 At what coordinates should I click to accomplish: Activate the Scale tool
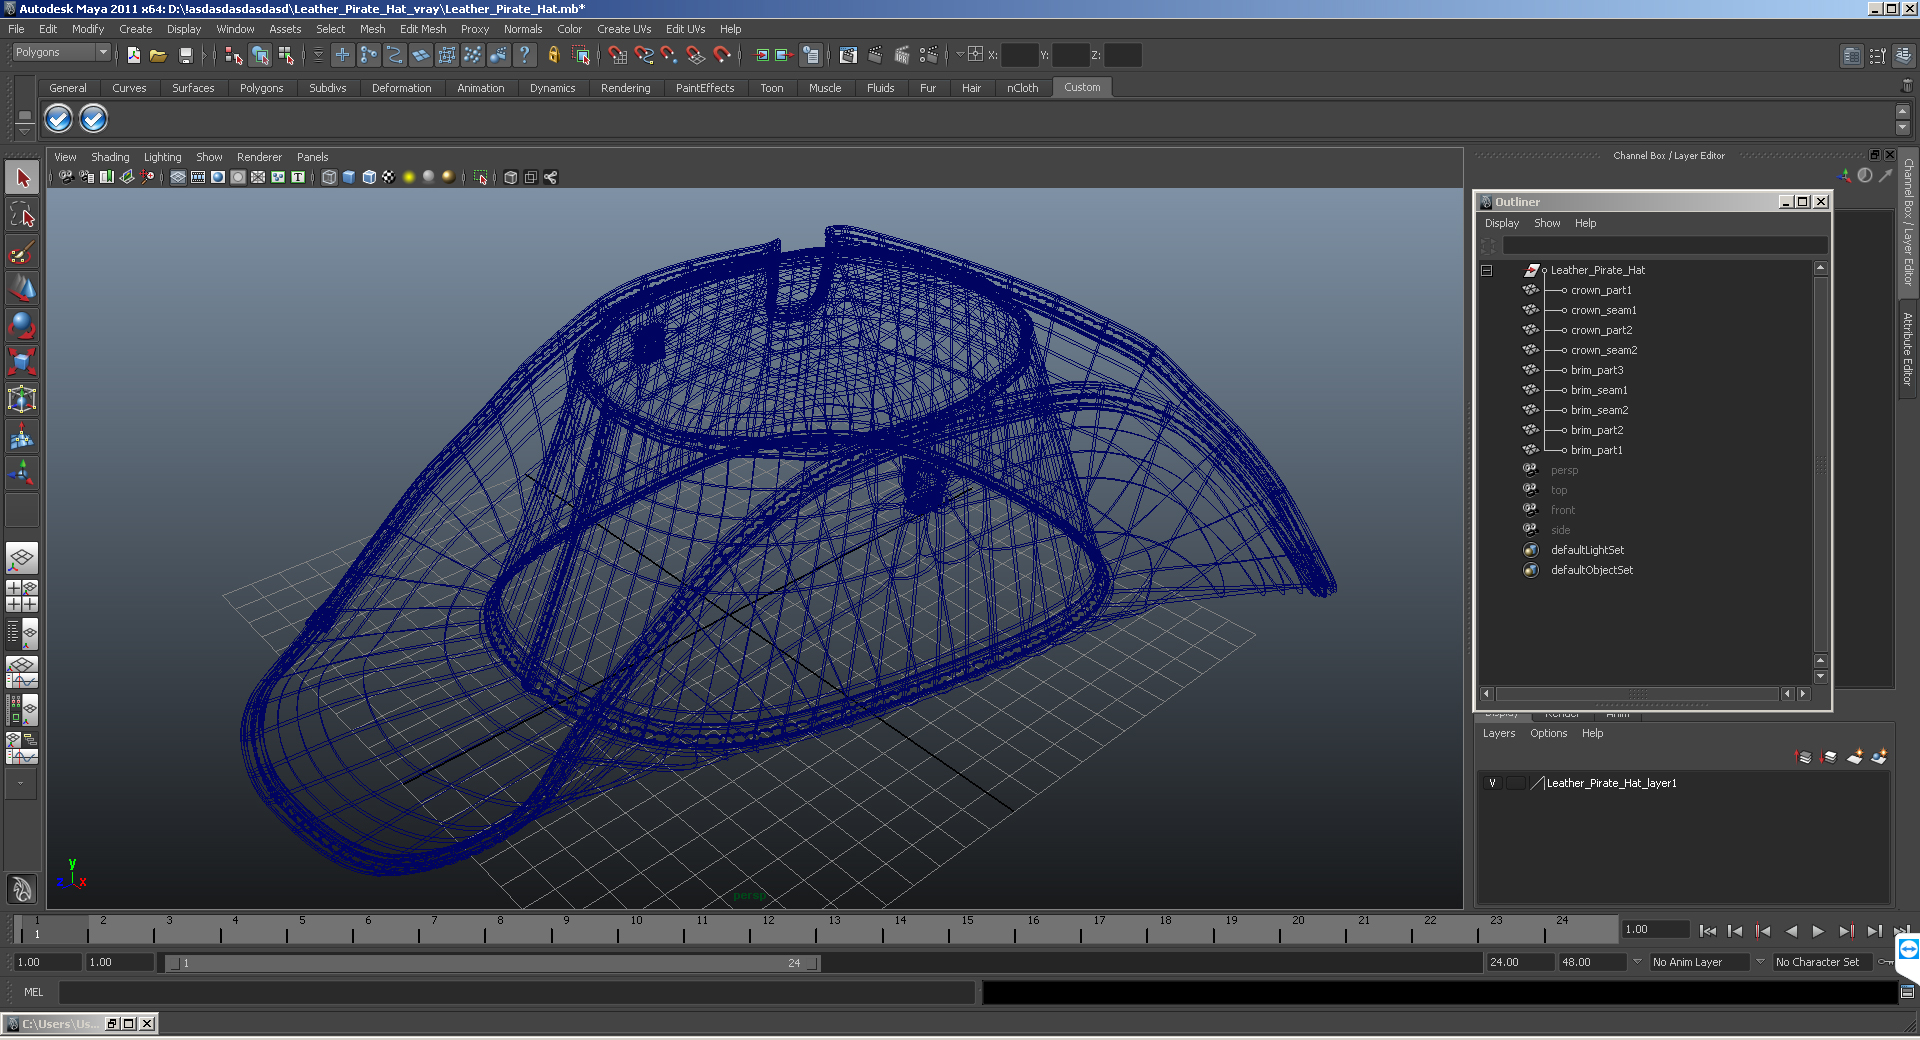[x=22, y=362]
